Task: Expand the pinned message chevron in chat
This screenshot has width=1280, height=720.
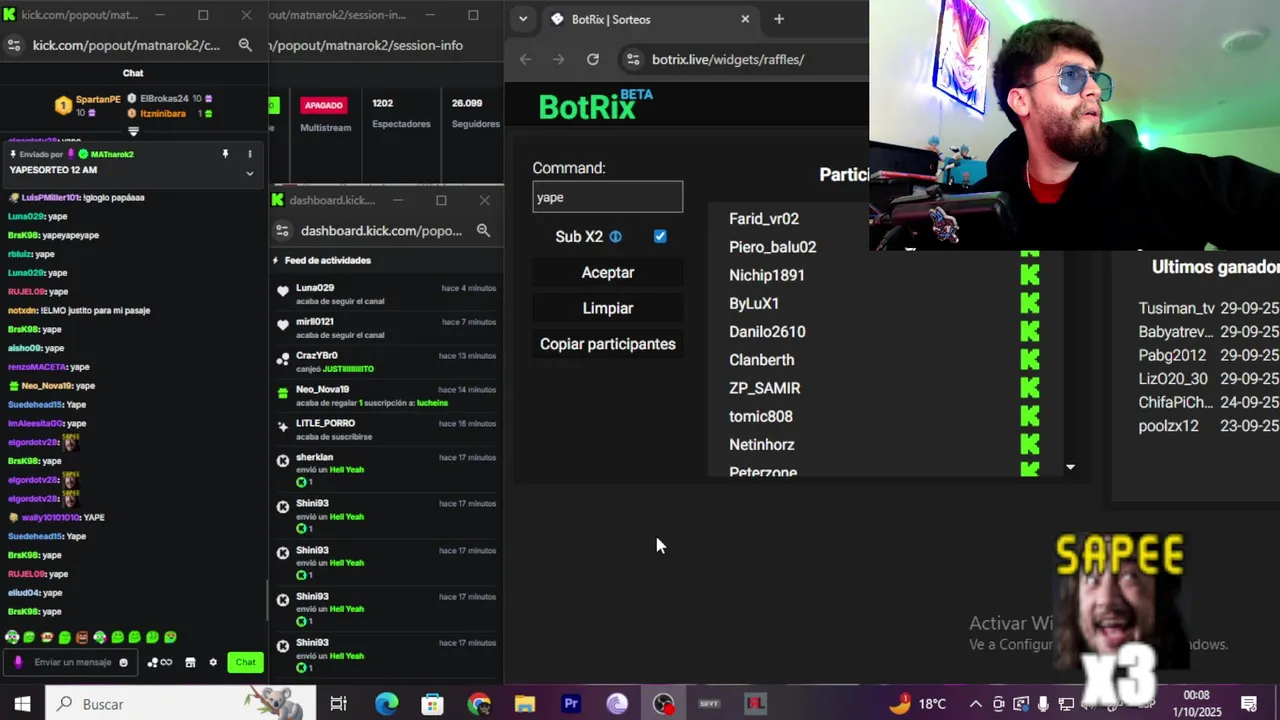Action: click(250, 173)
